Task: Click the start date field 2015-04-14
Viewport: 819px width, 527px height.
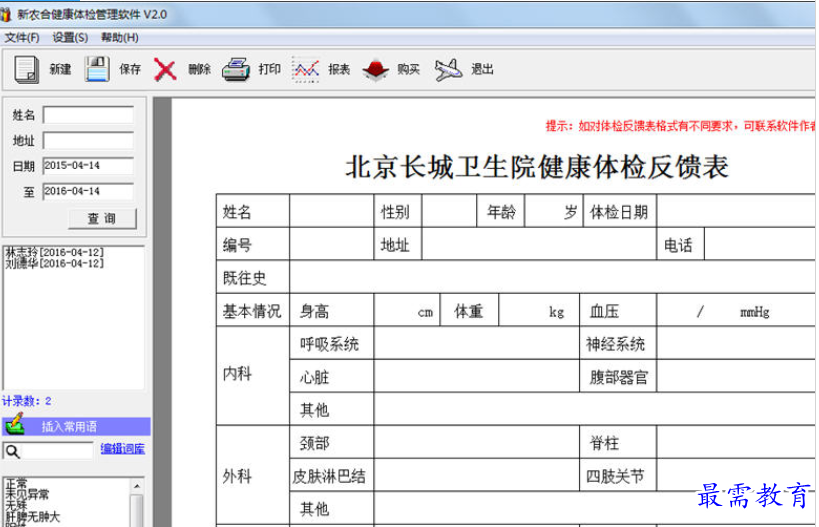Action: (88, 166)
